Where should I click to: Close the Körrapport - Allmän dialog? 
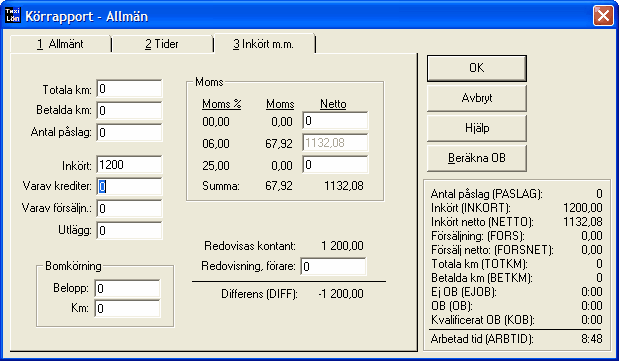click(603, 16)
